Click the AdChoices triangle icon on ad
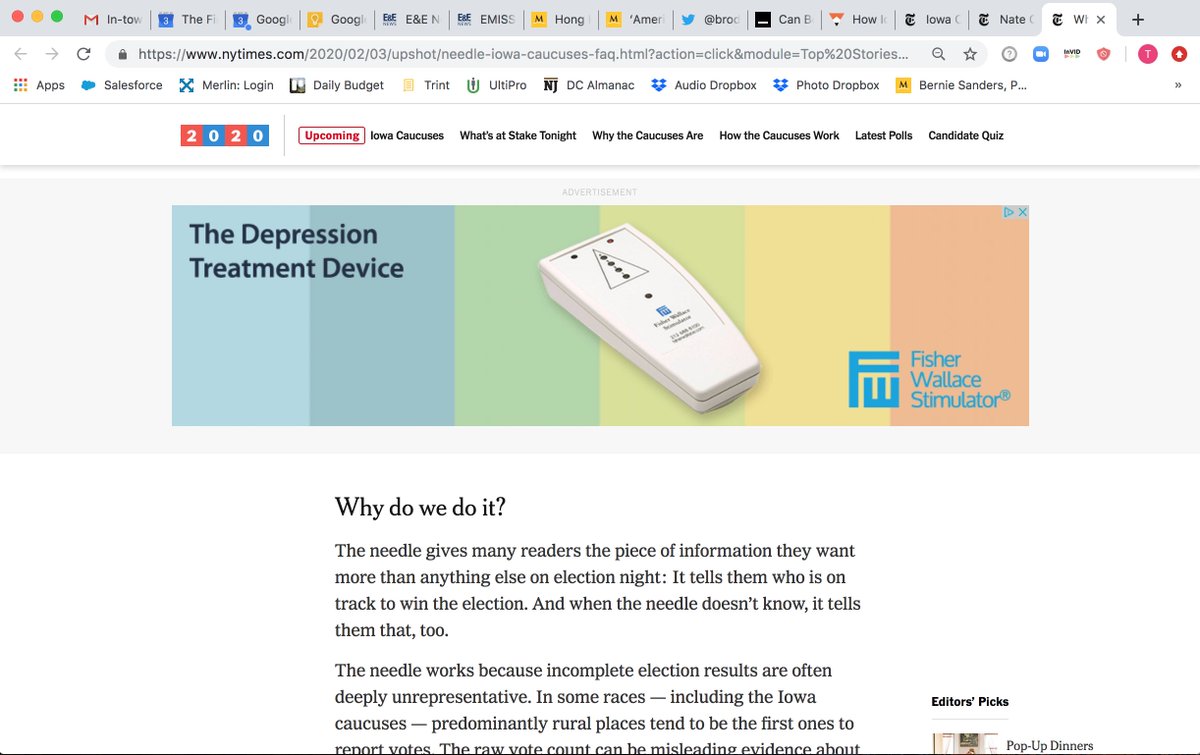The height and width of the screenshot is (755, 1200). point(1009,212)
